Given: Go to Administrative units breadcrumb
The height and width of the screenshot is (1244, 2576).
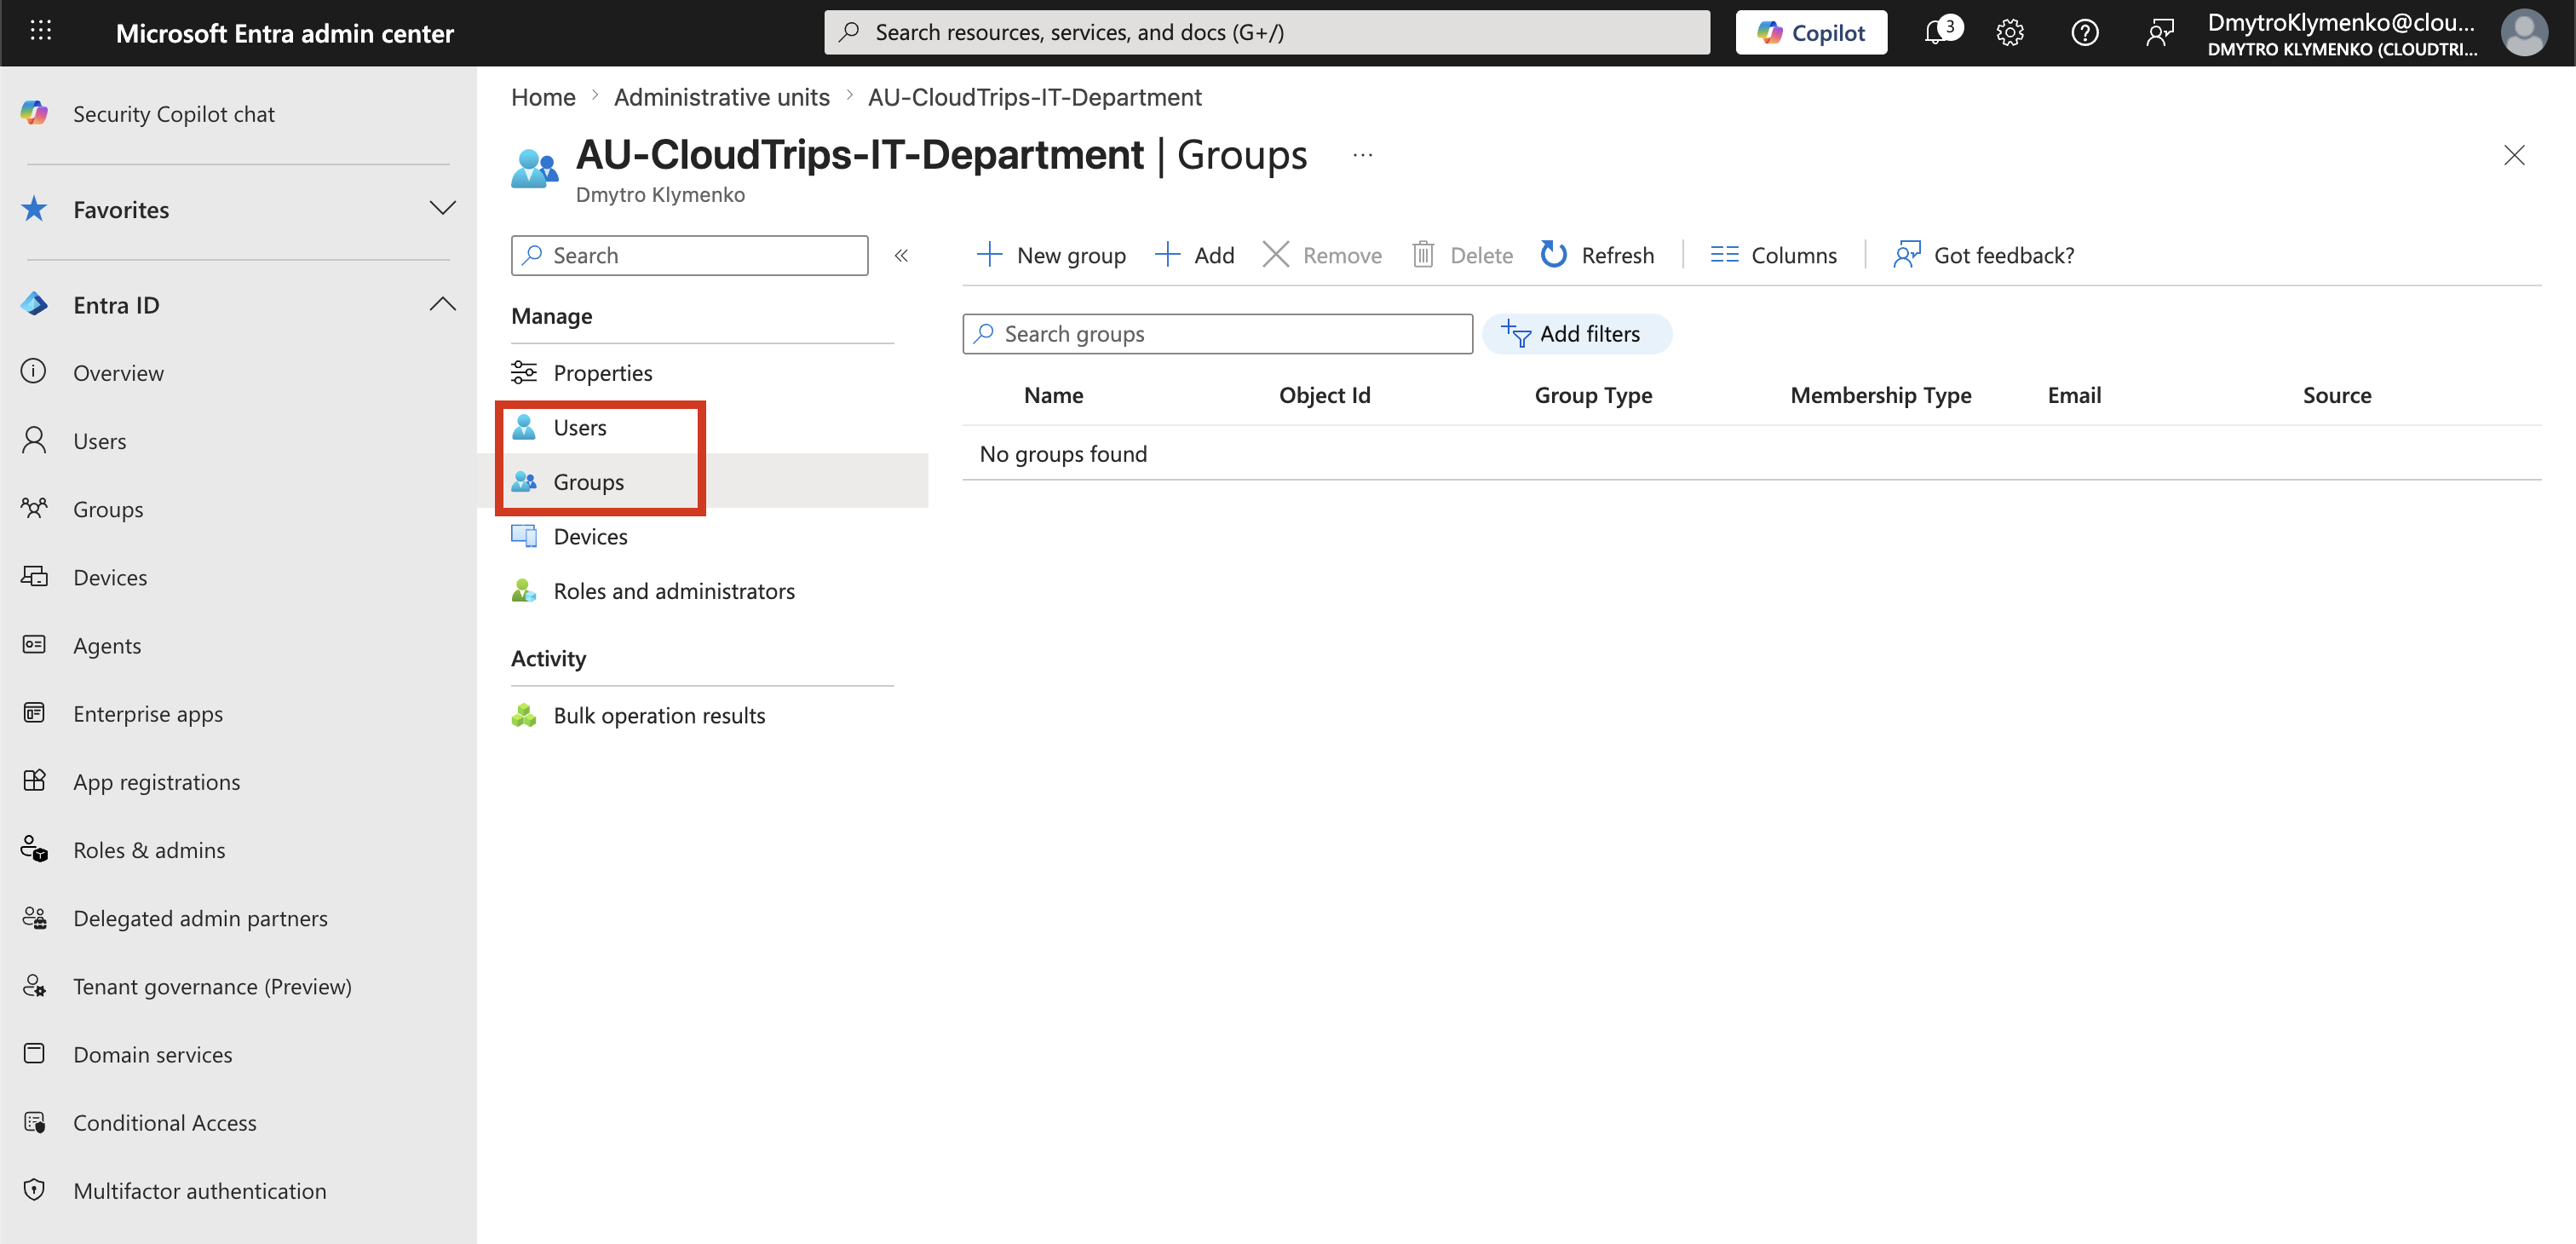Looking at the screenshot, I should 721,97.
